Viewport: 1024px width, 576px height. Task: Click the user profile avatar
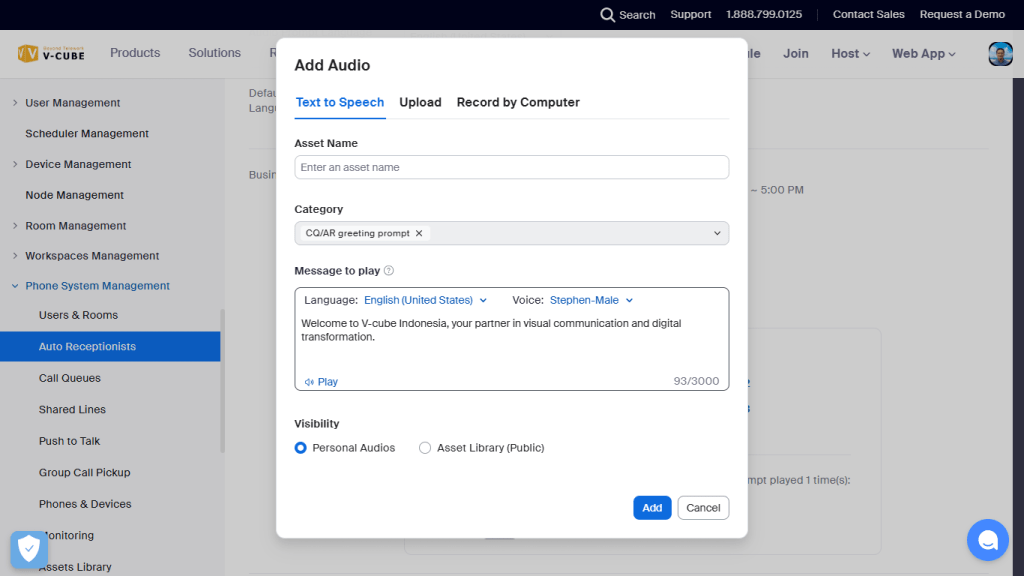tap(1000, 54)
